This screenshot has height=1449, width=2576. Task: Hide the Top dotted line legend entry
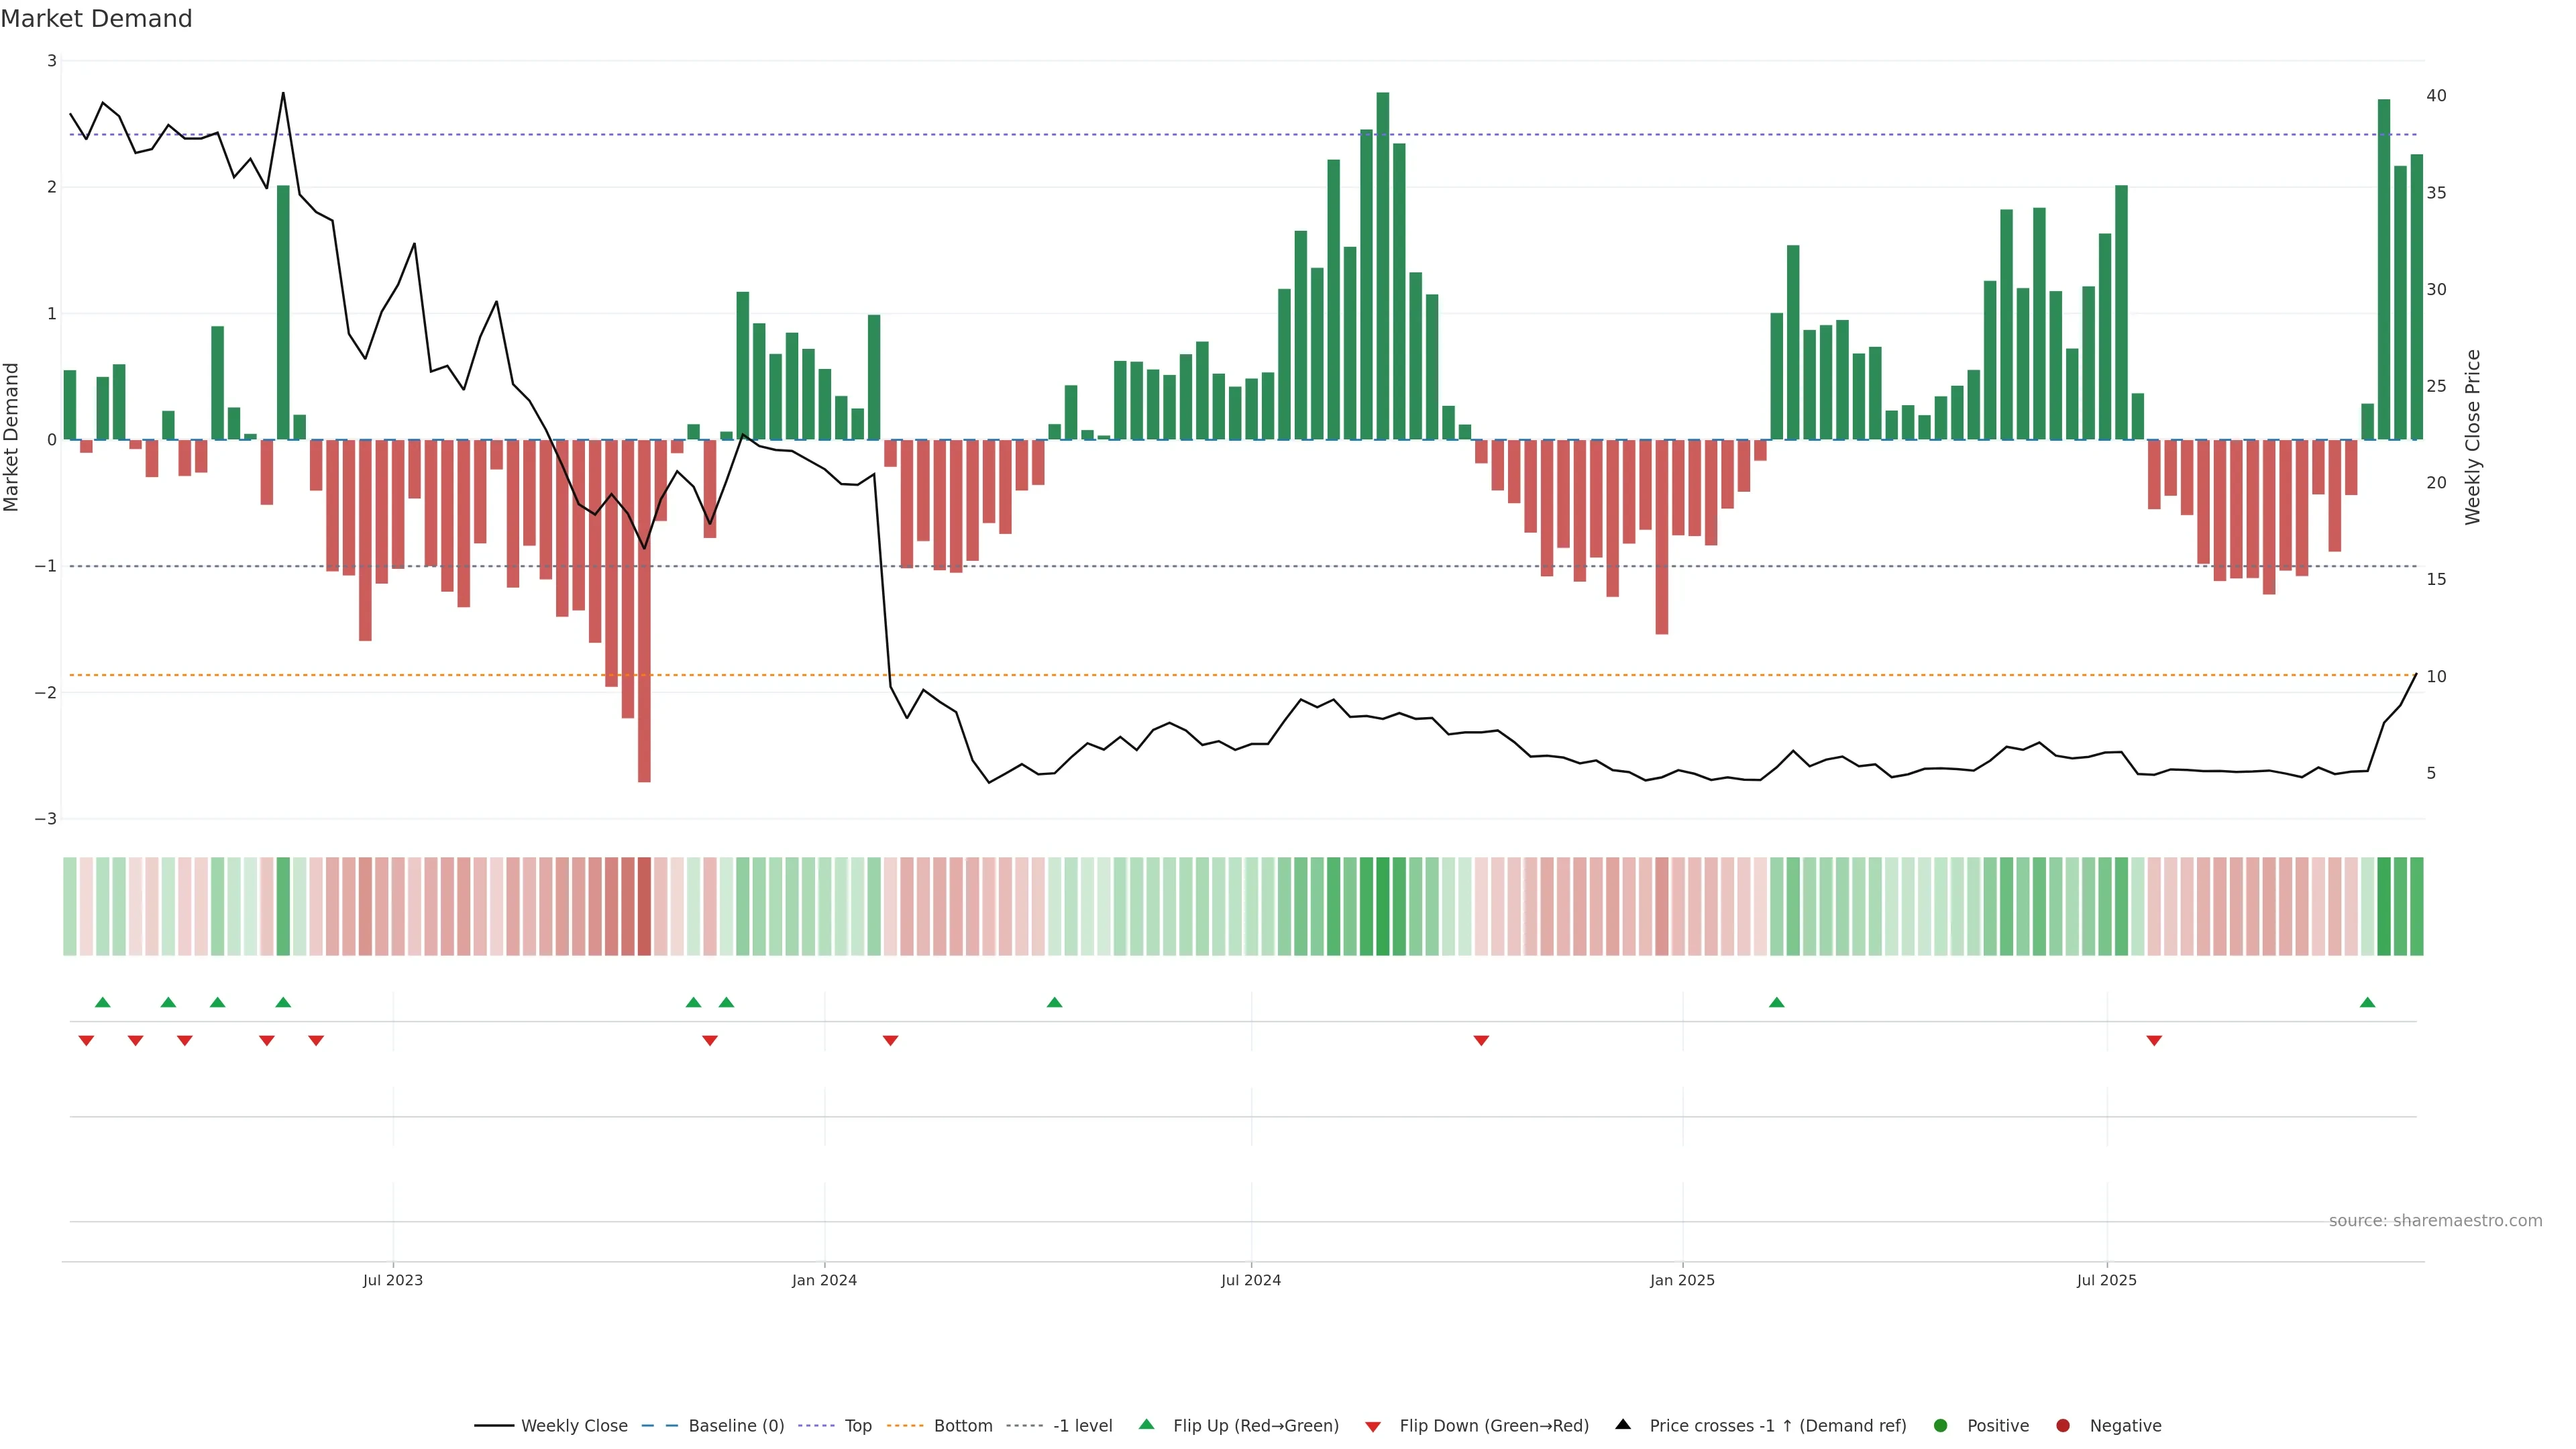[x=857, y=1425]
